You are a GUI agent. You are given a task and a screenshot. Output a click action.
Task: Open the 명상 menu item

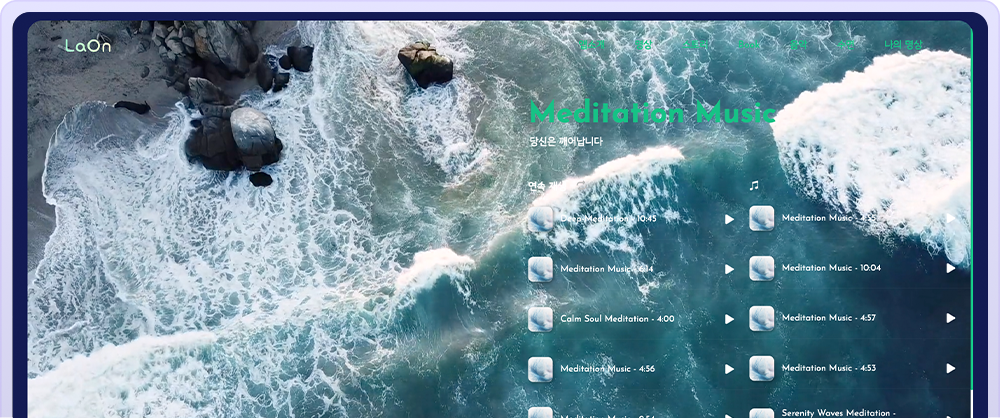[x=644, y=45]
